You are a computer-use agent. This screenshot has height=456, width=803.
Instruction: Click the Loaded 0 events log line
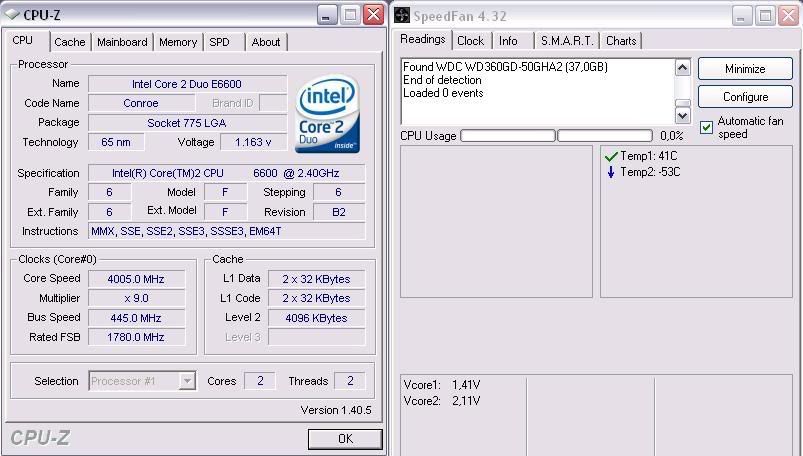click(443, 93)
